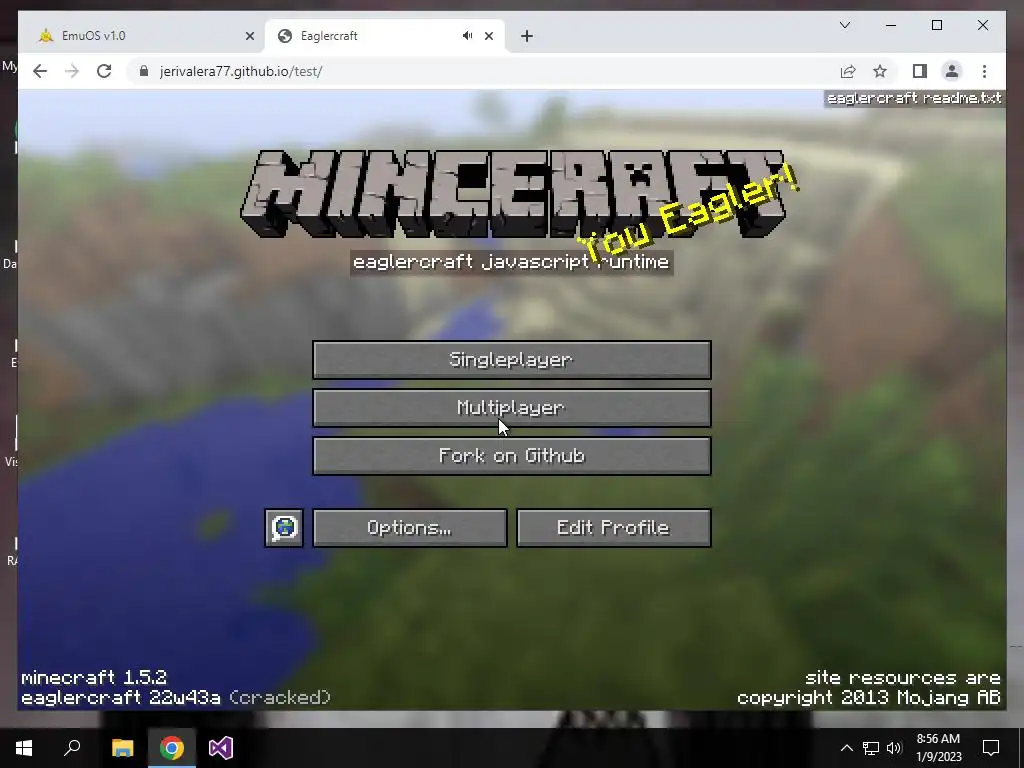Image resolution: width=1024 pixels, height=768 pixels.
Task: Click the eaglercraft javascript runtime subtitle
Action: coord(511,263)
